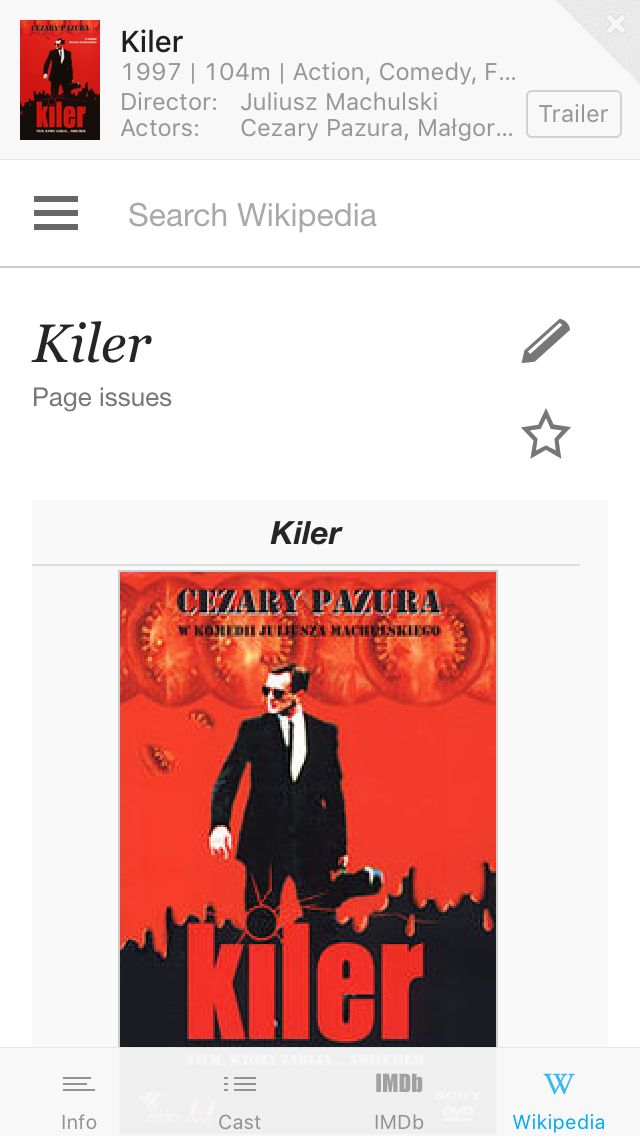This screenshot has height=1136, width=640.
Task: Tap the IMDb logo icon
Action: click(x=399, y=1083)
